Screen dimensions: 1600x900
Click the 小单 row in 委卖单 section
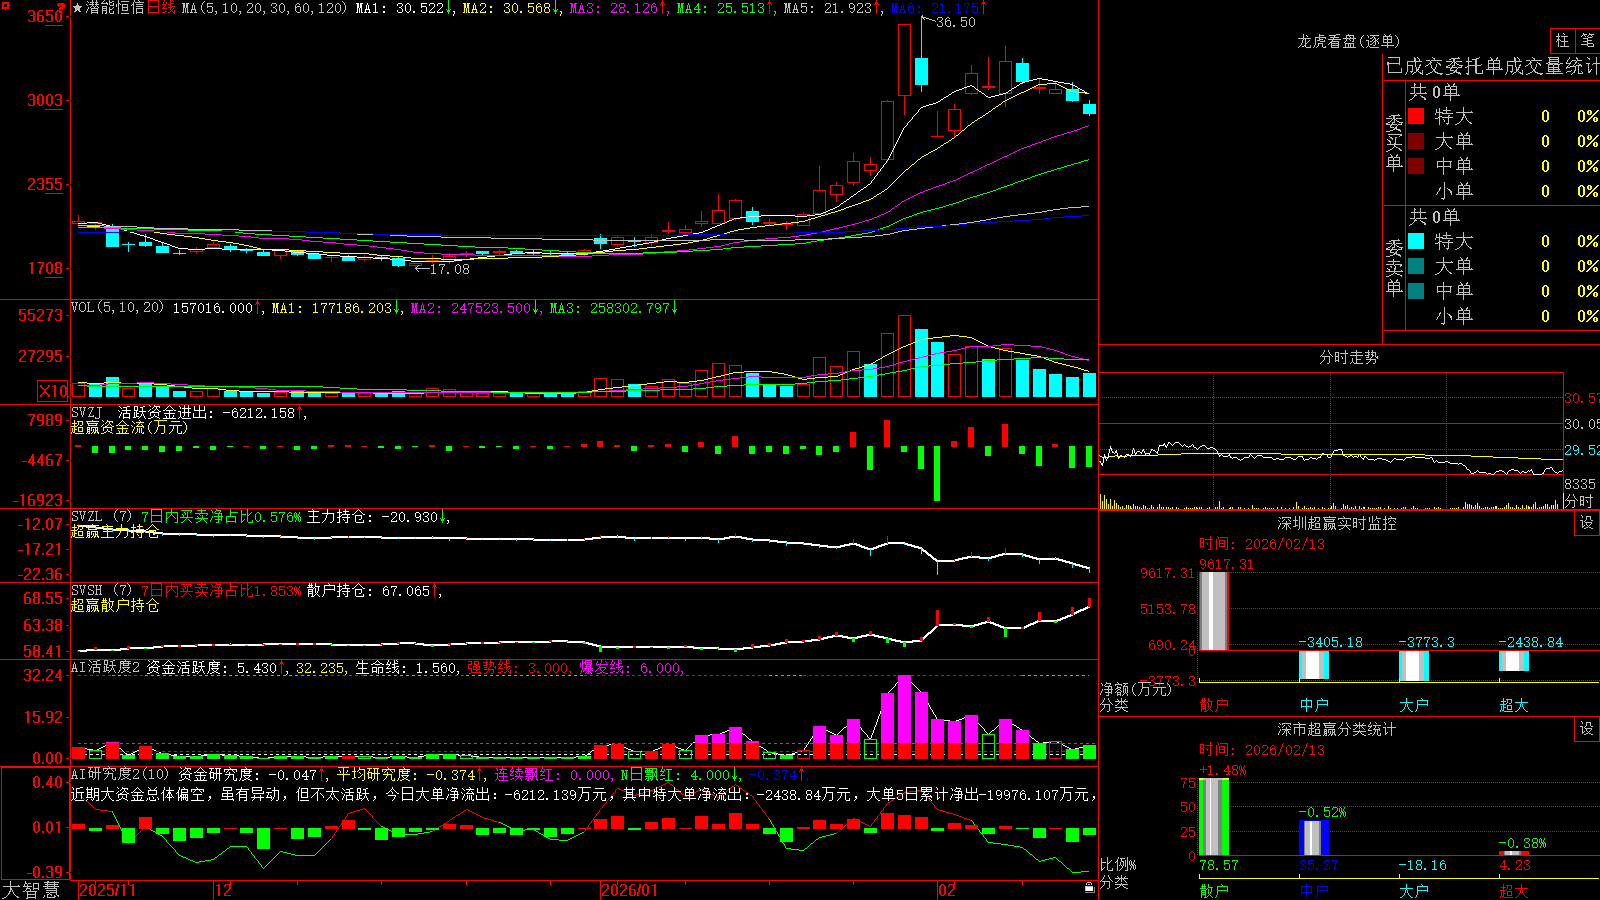1503,316
